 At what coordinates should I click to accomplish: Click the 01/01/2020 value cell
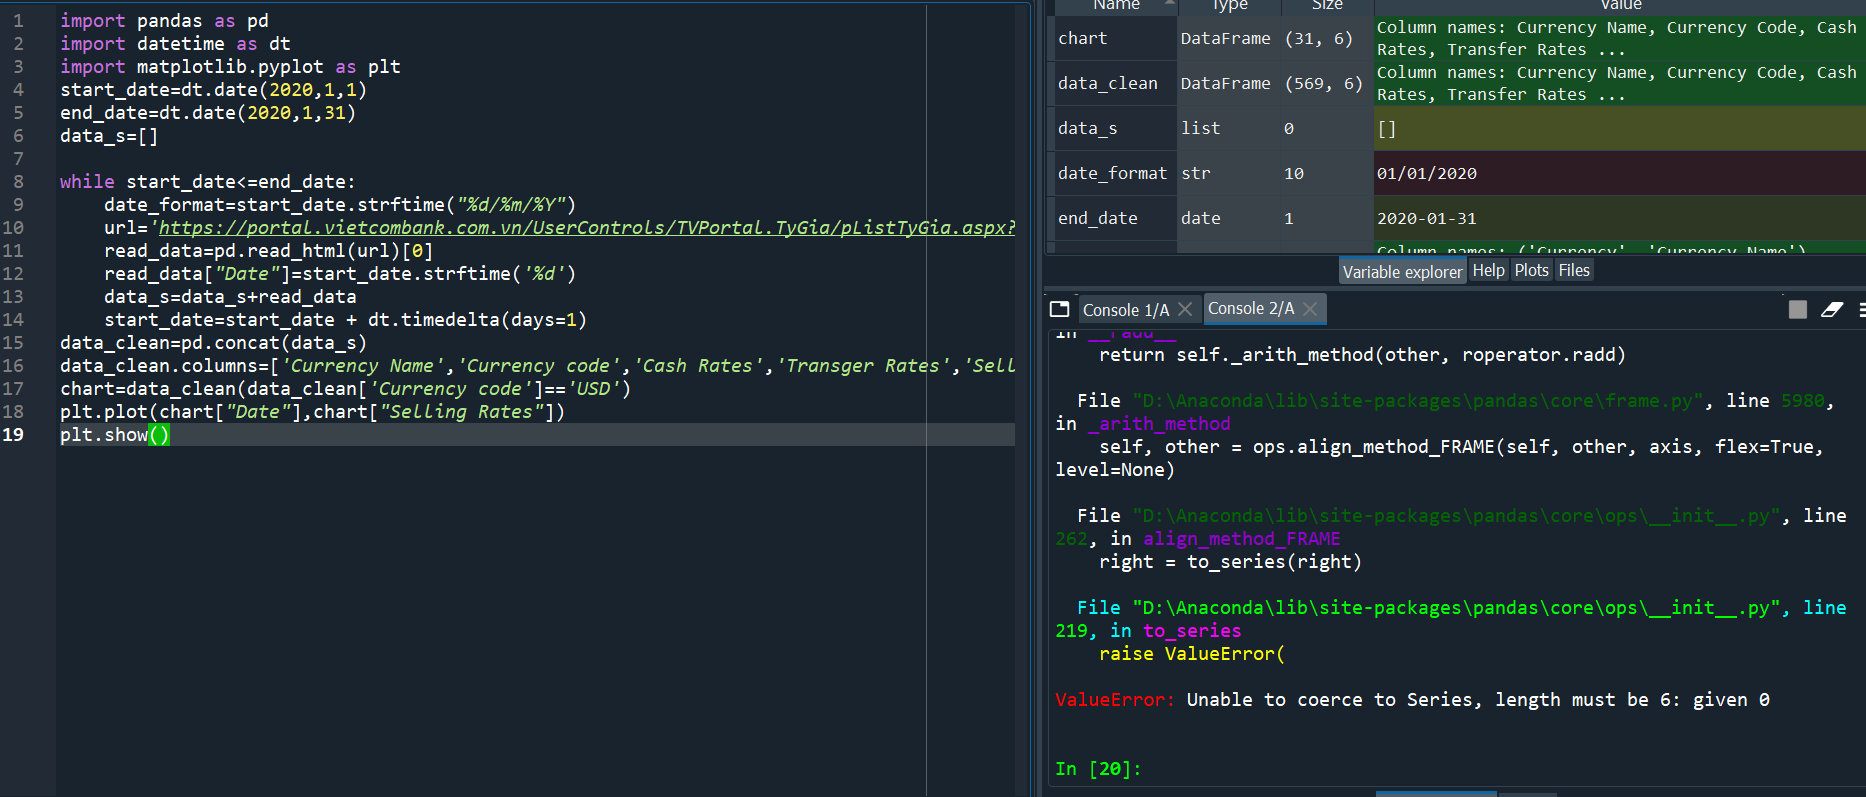[1619, 173]
